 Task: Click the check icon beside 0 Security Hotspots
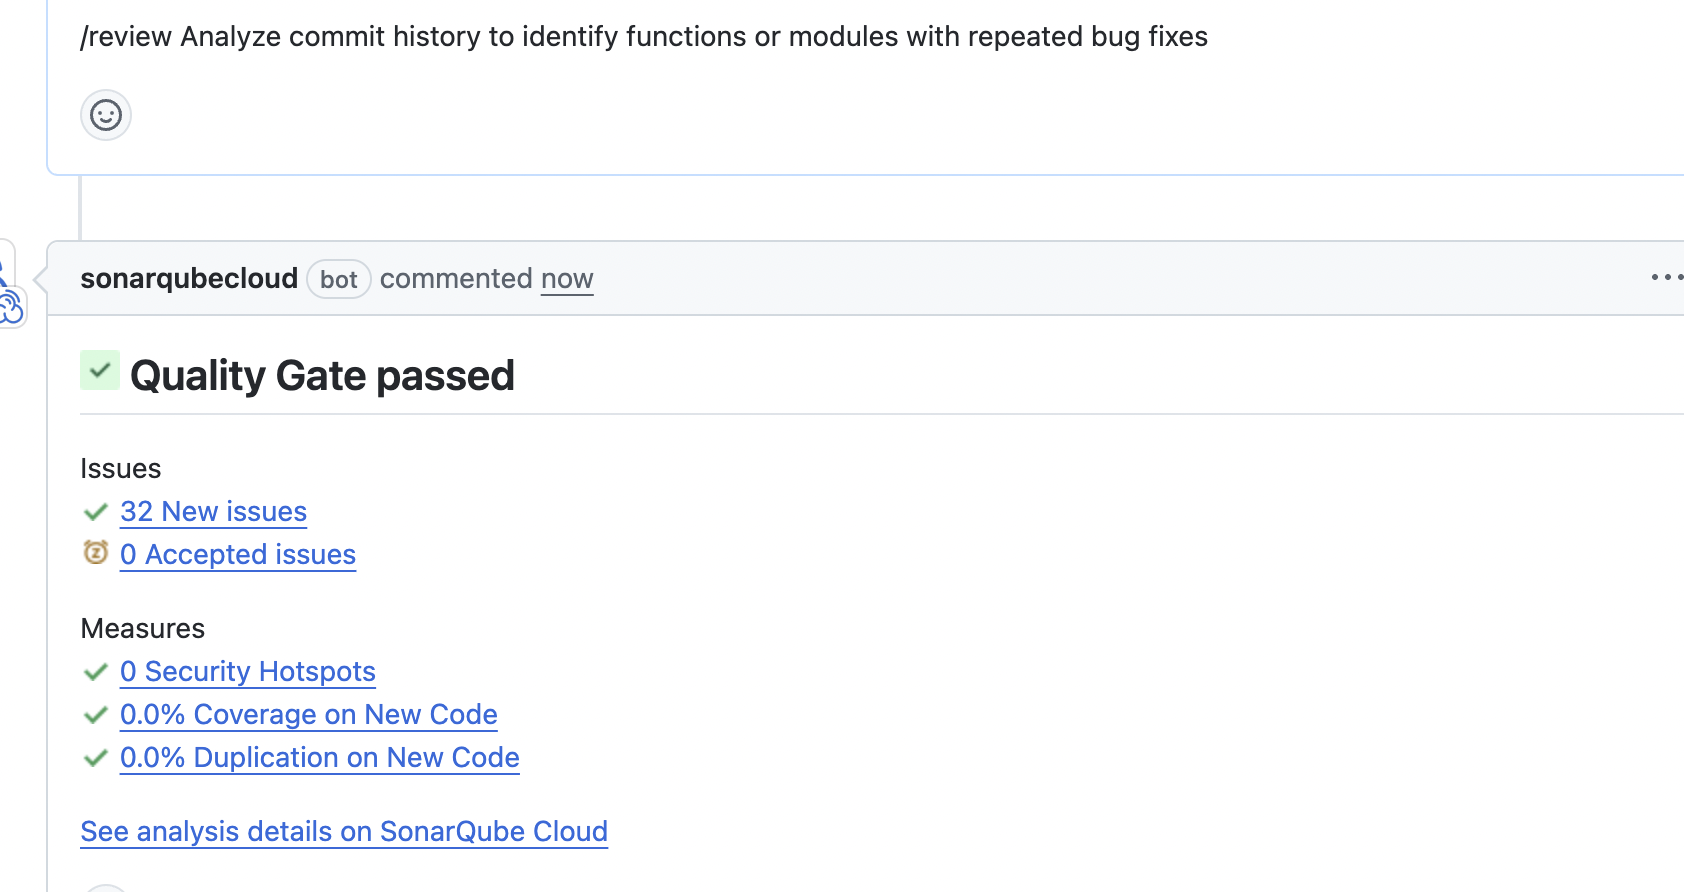95,671
